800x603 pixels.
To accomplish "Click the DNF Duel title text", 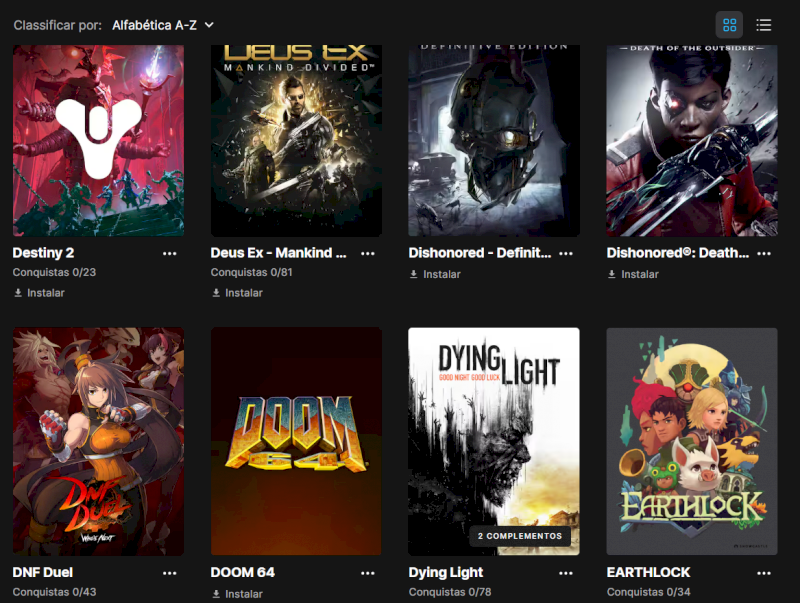I will pyautogui.click(x=43, y=572).
